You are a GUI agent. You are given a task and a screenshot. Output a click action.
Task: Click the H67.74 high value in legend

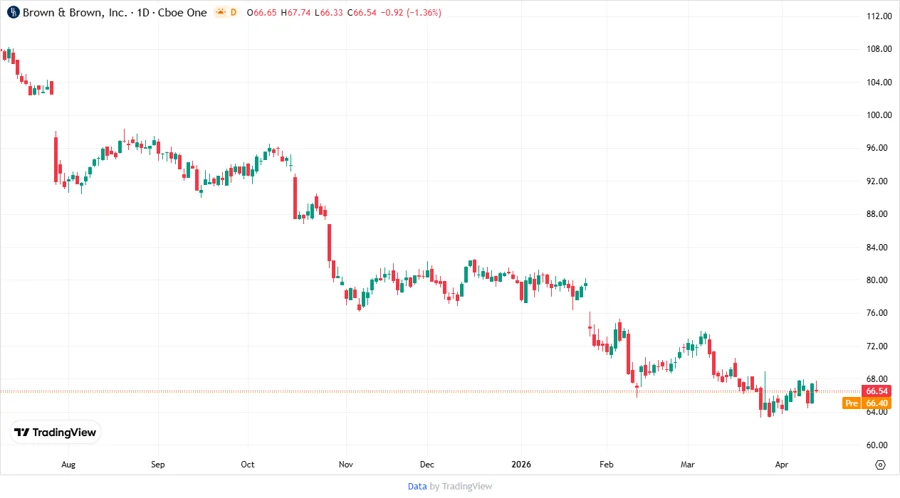tap(296, 12)
